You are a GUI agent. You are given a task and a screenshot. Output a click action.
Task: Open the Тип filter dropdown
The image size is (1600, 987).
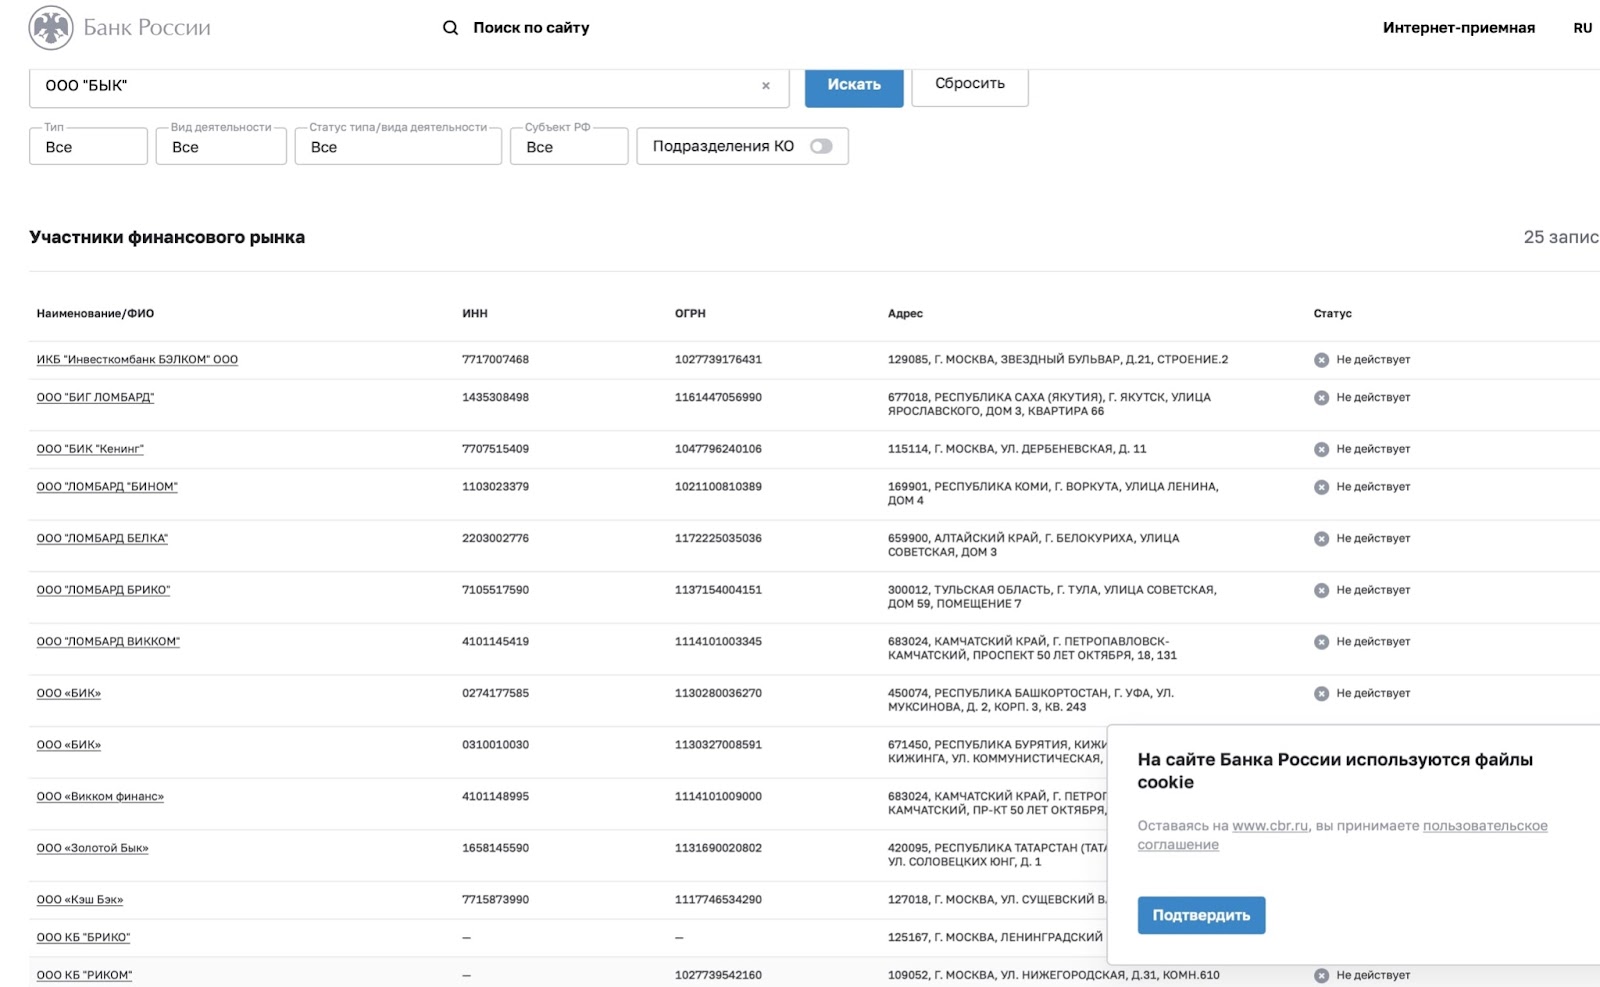point(89,146)
